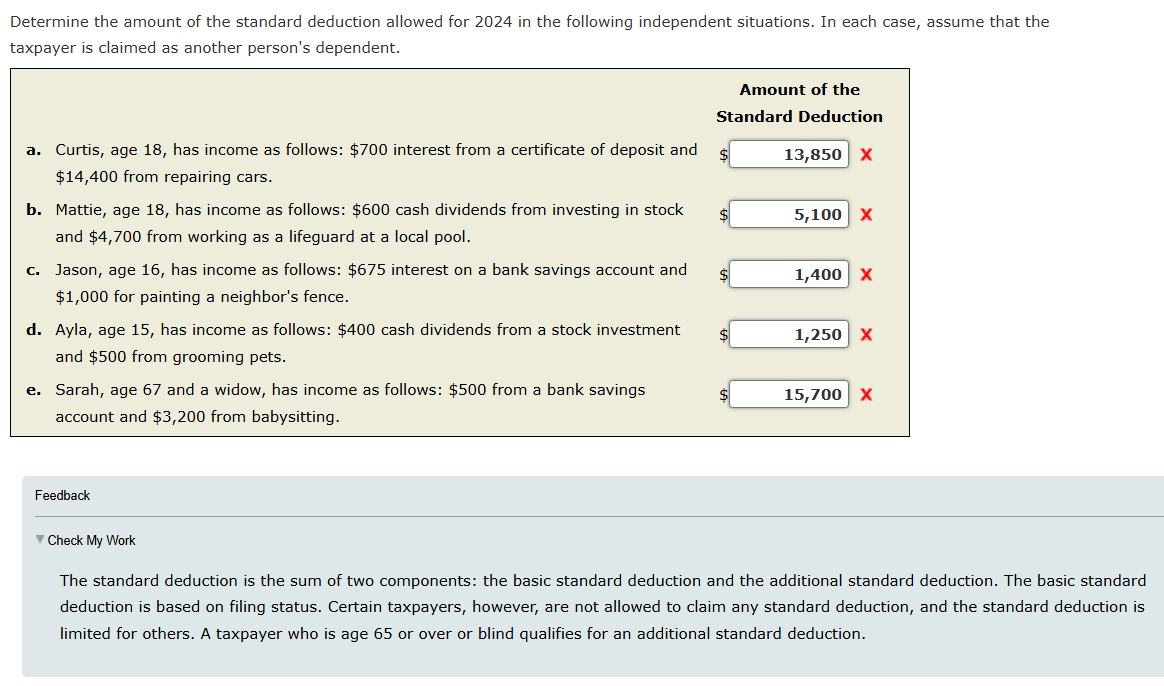Viewport: 1164px width, 686px height.
Task: Click the red X next to Mattie's 5,100 answer
Action: pos(866,214)
